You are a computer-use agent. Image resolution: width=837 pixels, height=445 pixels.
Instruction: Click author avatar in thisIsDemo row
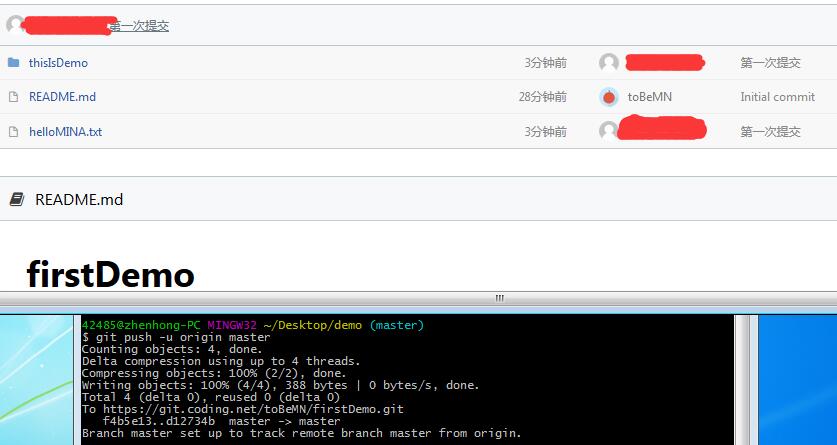tap(609, 63)
